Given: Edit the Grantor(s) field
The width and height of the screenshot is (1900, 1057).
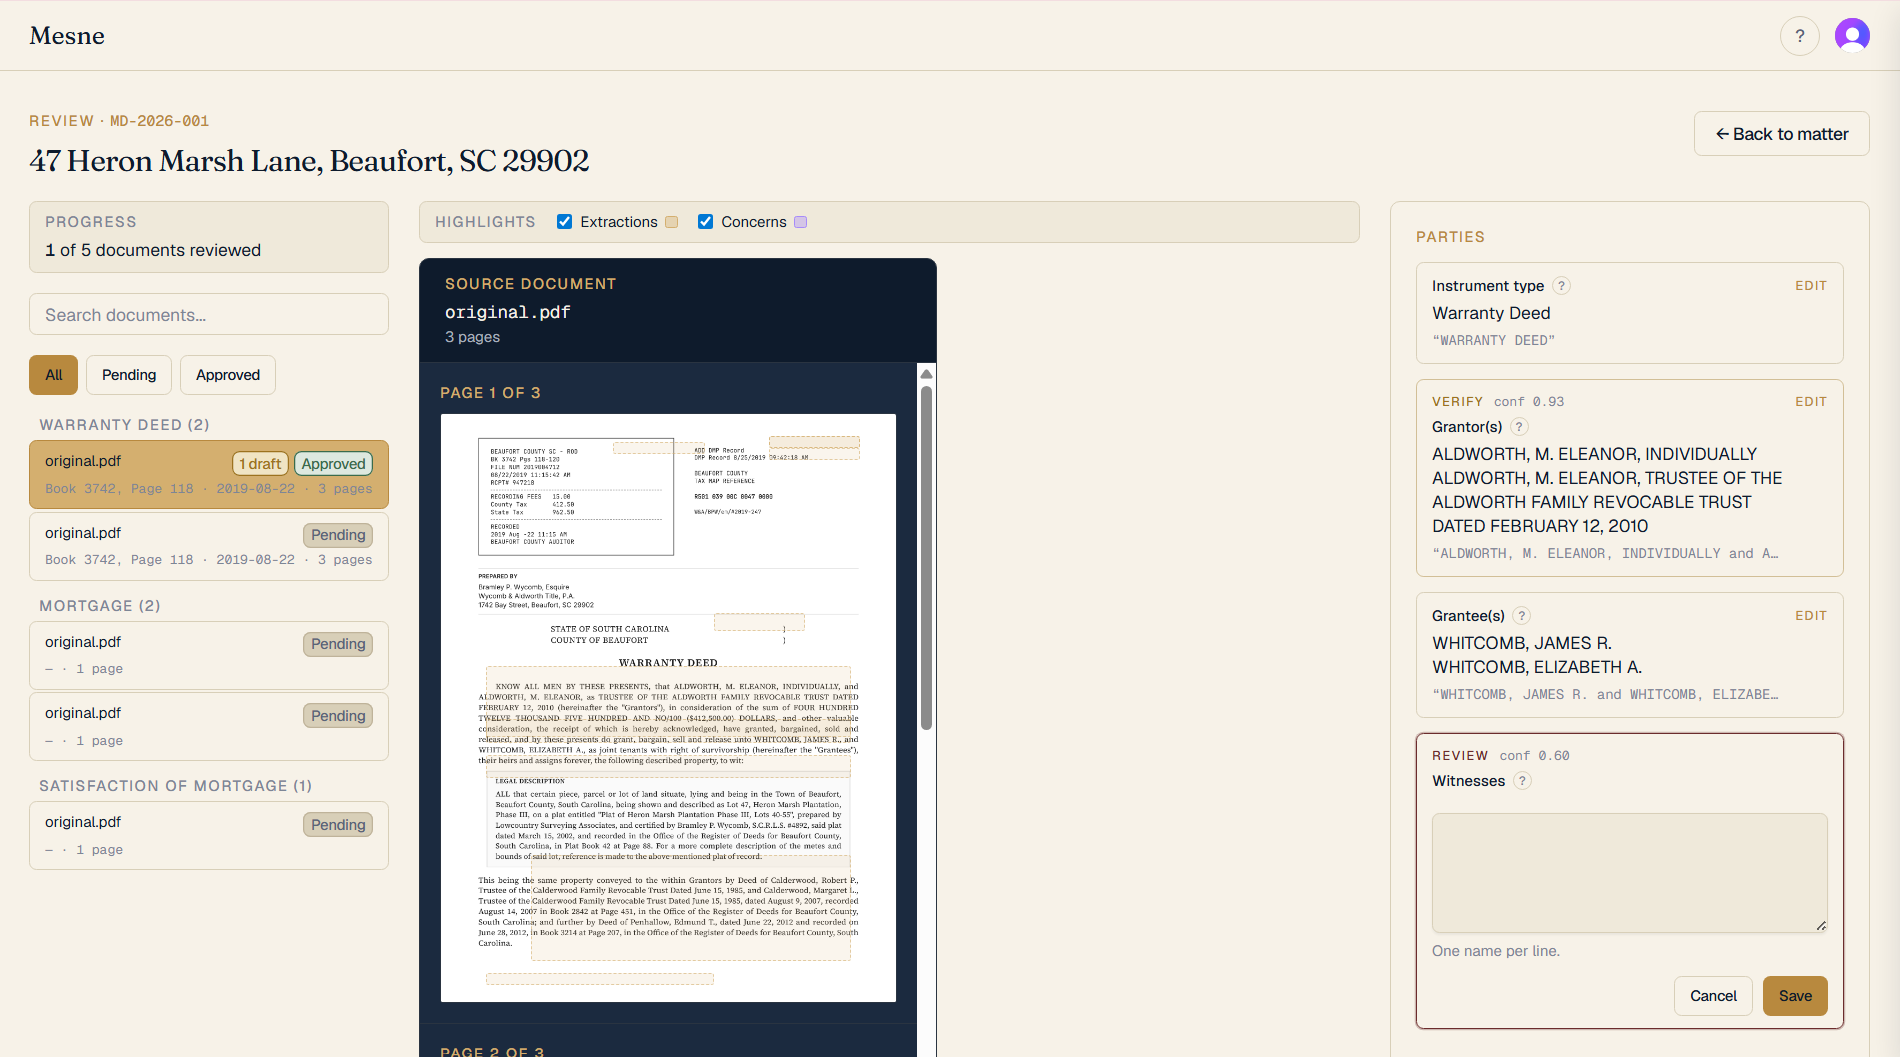Looking at the screenshot, I should pyautogui.click(x=1811, y=402).
